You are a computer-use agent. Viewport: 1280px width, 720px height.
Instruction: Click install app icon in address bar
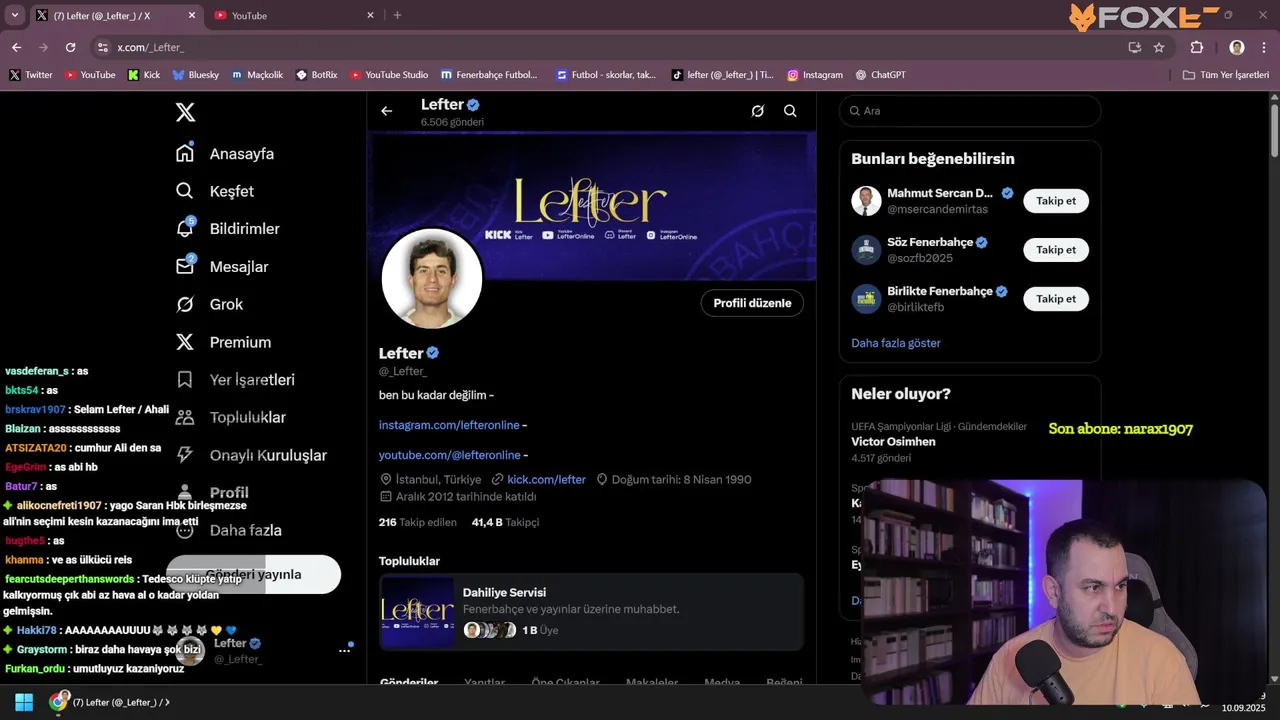(1135, 47)
